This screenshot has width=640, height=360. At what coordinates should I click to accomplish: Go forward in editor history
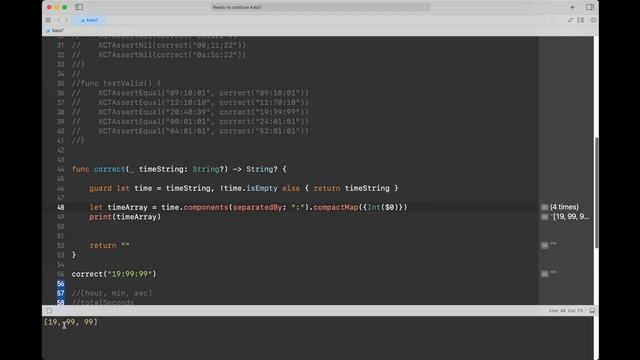(67, 20)
